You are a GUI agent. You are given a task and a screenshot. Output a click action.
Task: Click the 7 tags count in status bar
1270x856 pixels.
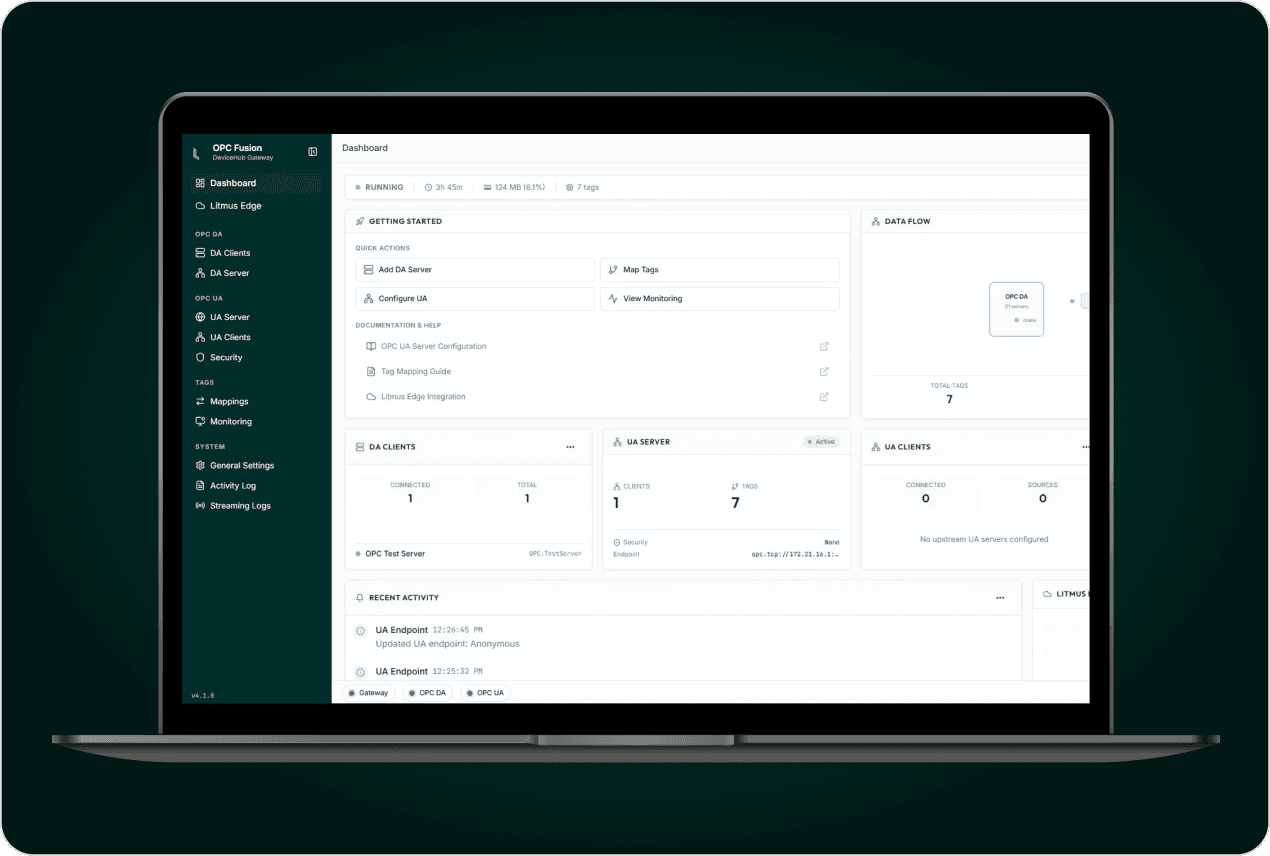coord(582,187)
